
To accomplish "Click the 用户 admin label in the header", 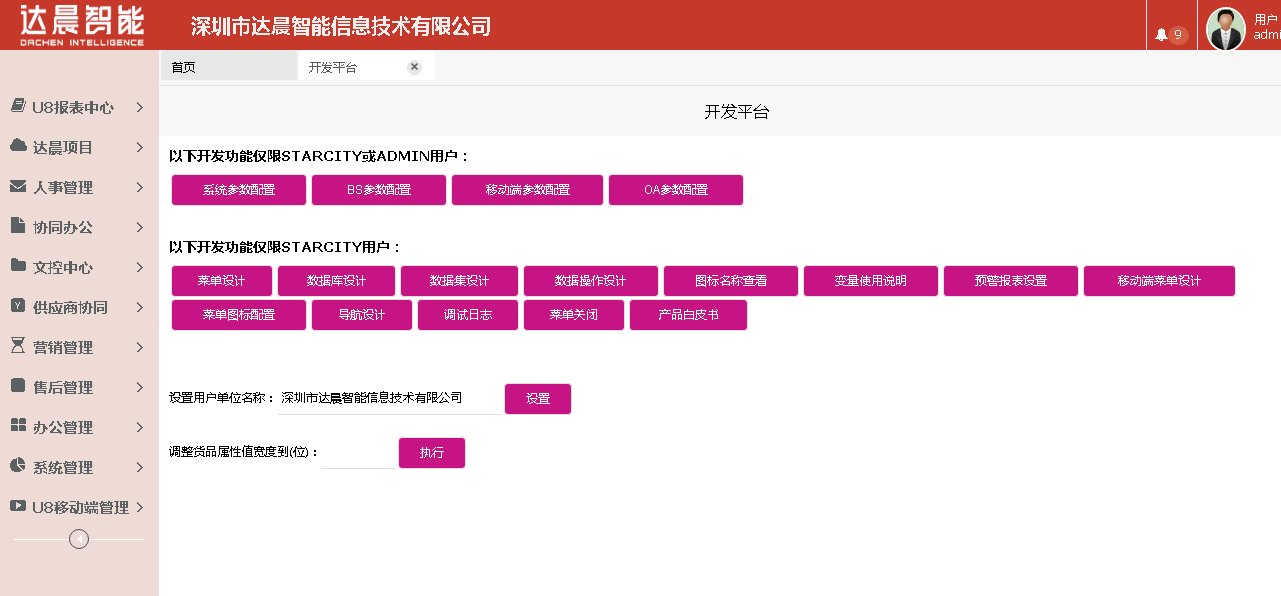I will coord(1267,27).
